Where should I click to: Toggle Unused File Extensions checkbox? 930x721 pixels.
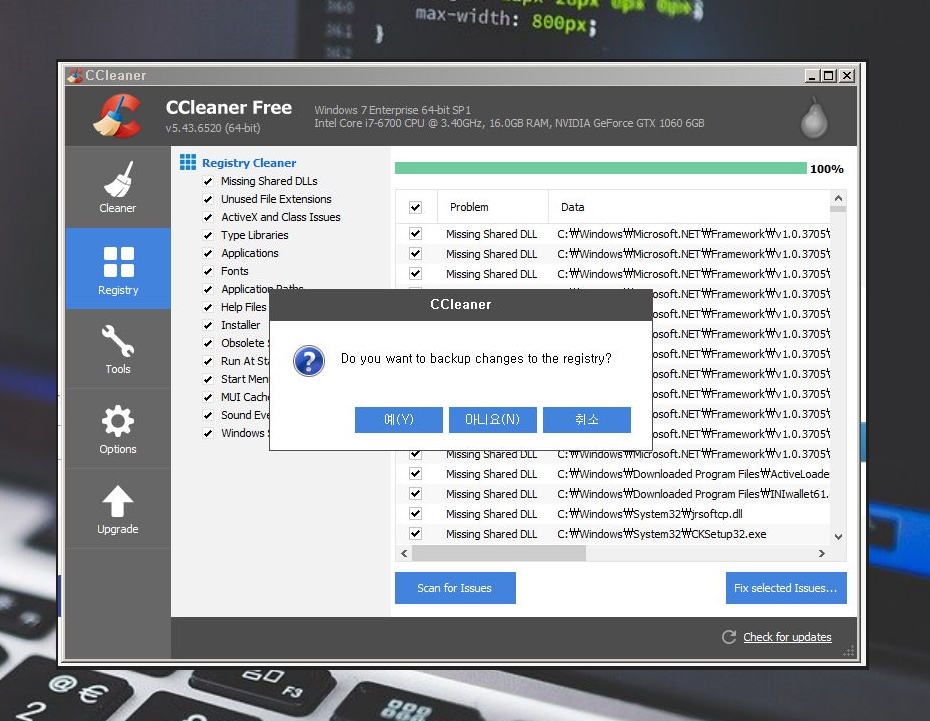tap(208, 199)
